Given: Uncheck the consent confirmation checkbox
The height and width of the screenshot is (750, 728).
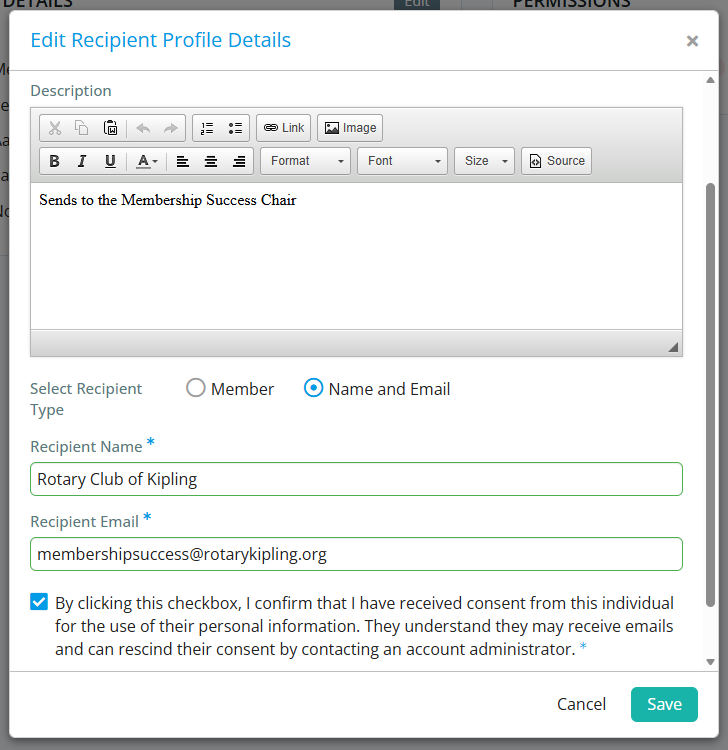Looking at the screenshot, I should [x=39, y=602].
